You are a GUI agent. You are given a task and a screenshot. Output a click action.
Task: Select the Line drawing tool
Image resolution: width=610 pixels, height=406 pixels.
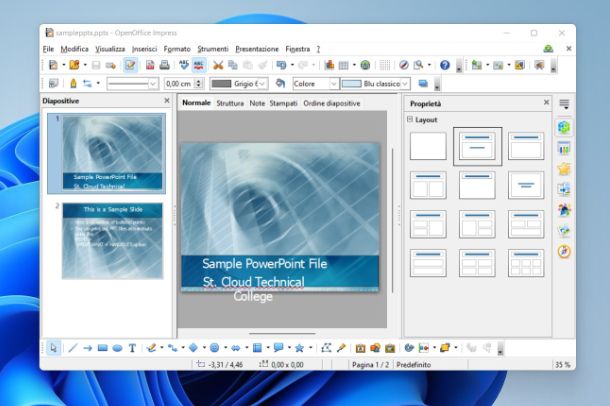[71, 348]
